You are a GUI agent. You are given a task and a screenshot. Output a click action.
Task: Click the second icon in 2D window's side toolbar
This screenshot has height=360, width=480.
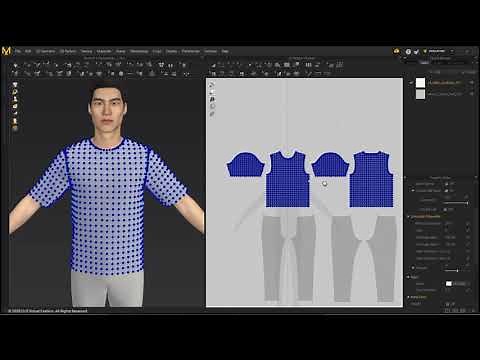click(212, 92)
